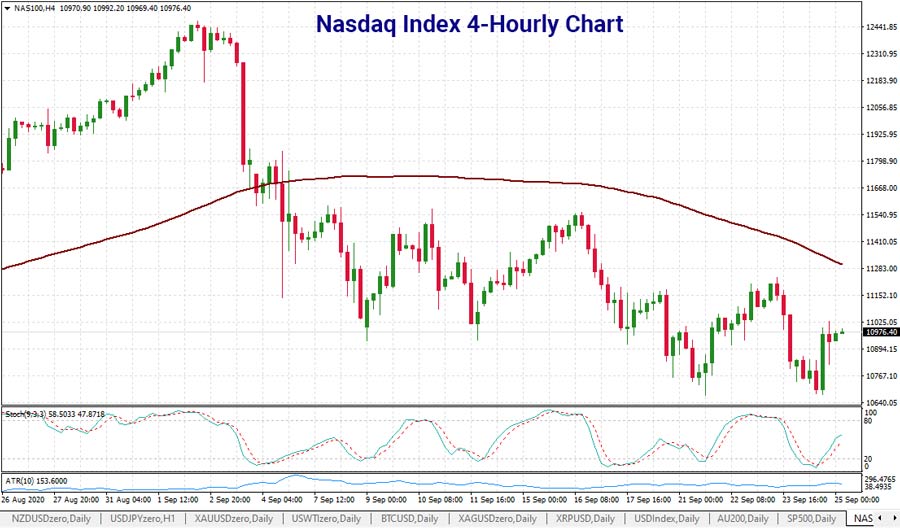Click the 23 Sep 16:00 time label
Image resolution: width=900 pixels, height=528 pixels.
pos(806,500)
